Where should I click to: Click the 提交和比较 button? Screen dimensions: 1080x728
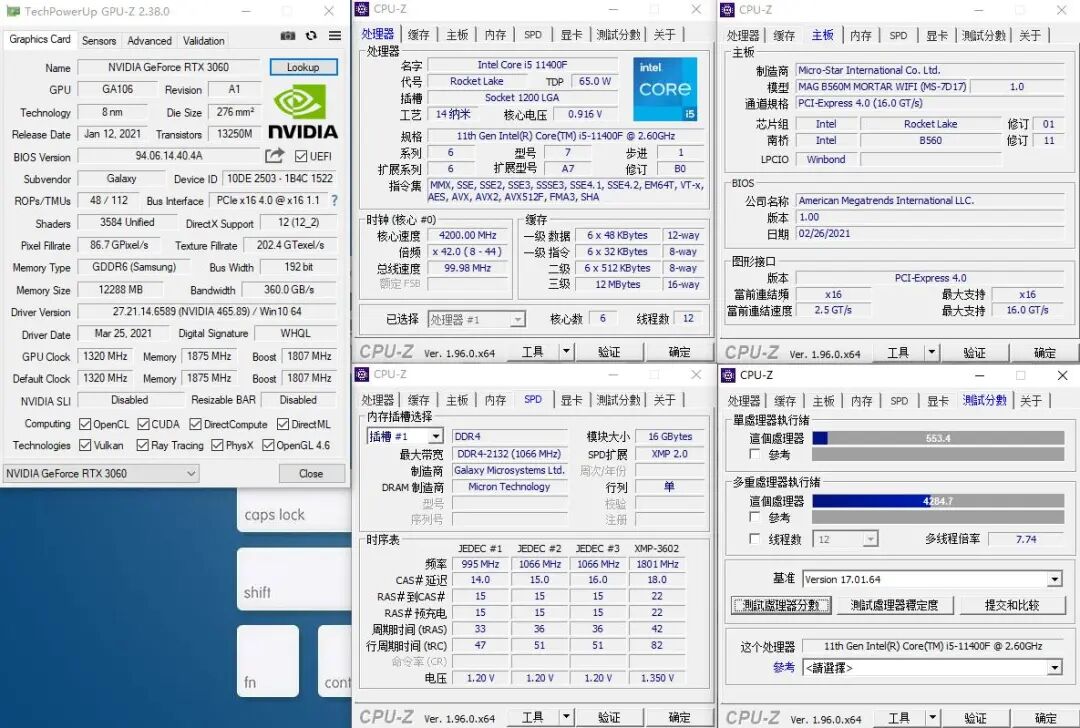pyautogui.click(x=1011, y=605)
